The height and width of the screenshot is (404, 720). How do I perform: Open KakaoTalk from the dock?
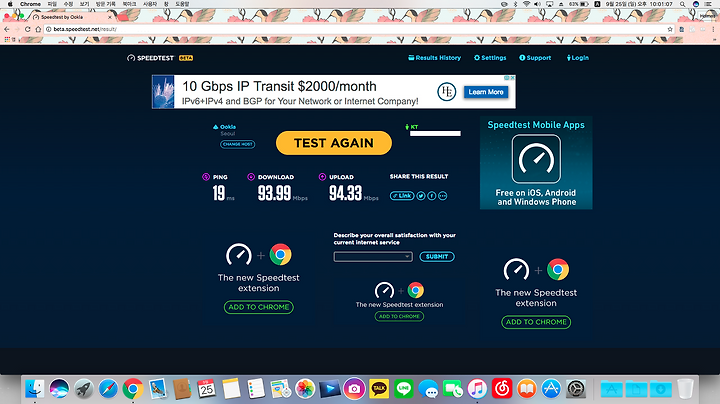pyautogui.click(x=379, y=389)
